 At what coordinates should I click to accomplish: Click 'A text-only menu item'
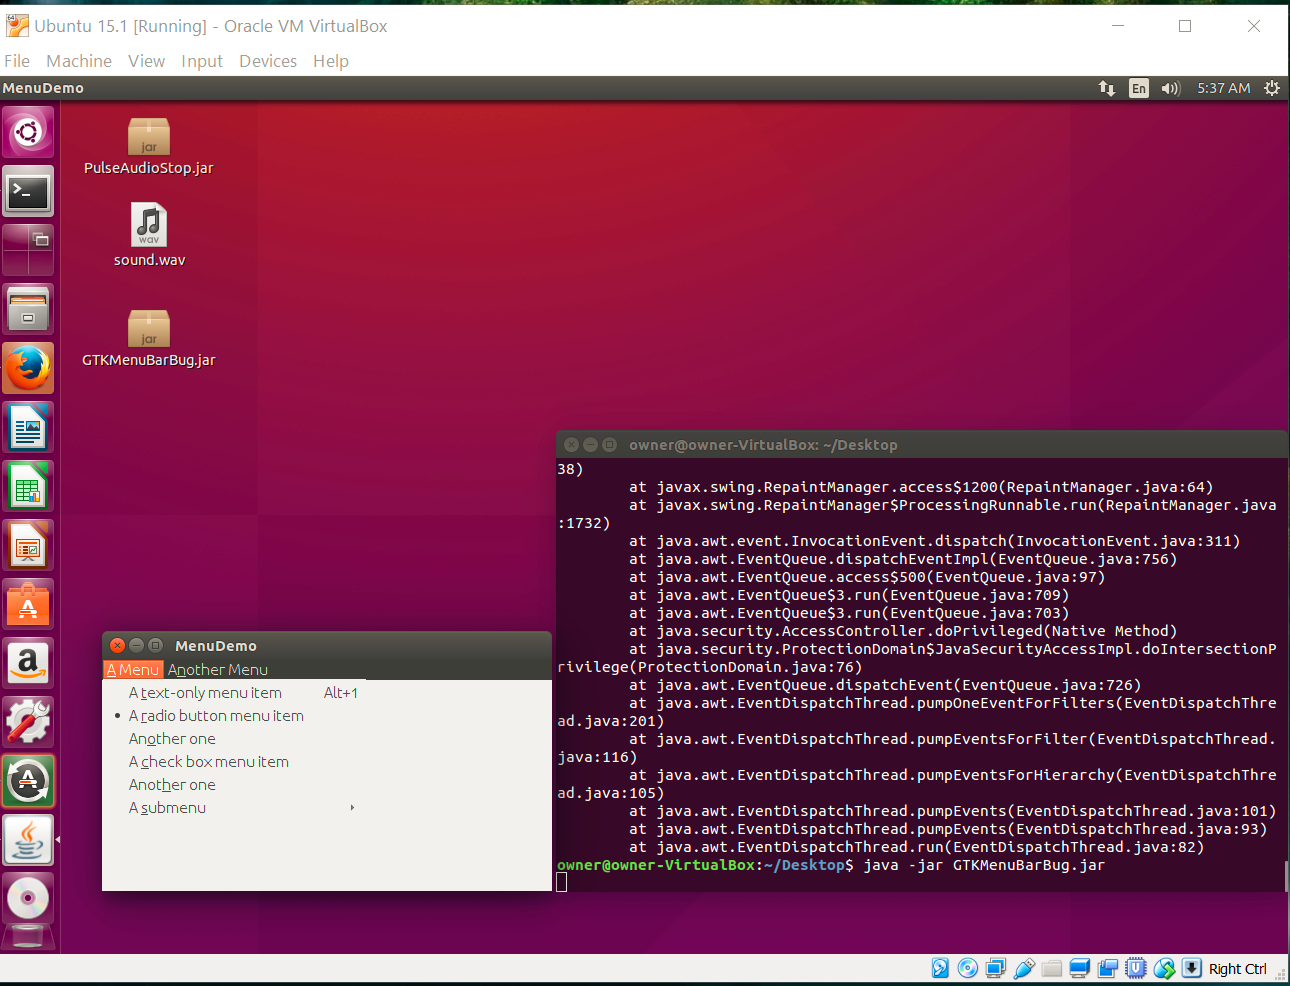pyautogui.click(x=205, y=693)
